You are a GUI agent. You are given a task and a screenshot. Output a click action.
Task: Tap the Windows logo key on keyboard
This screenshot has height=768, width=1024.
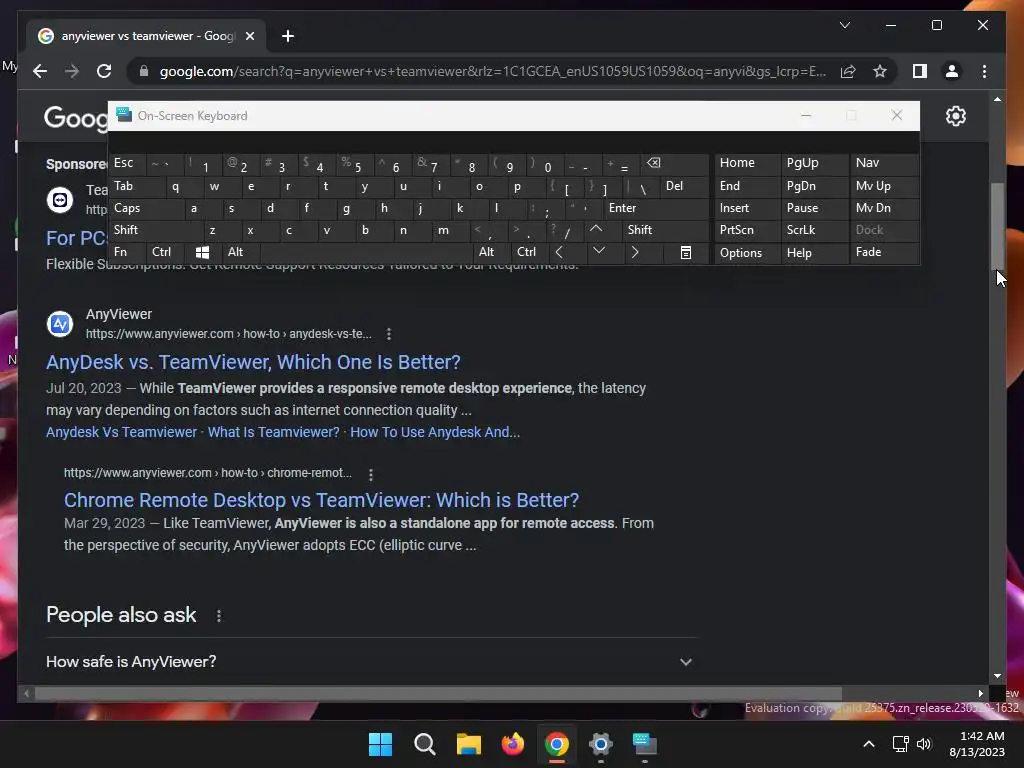202,252
